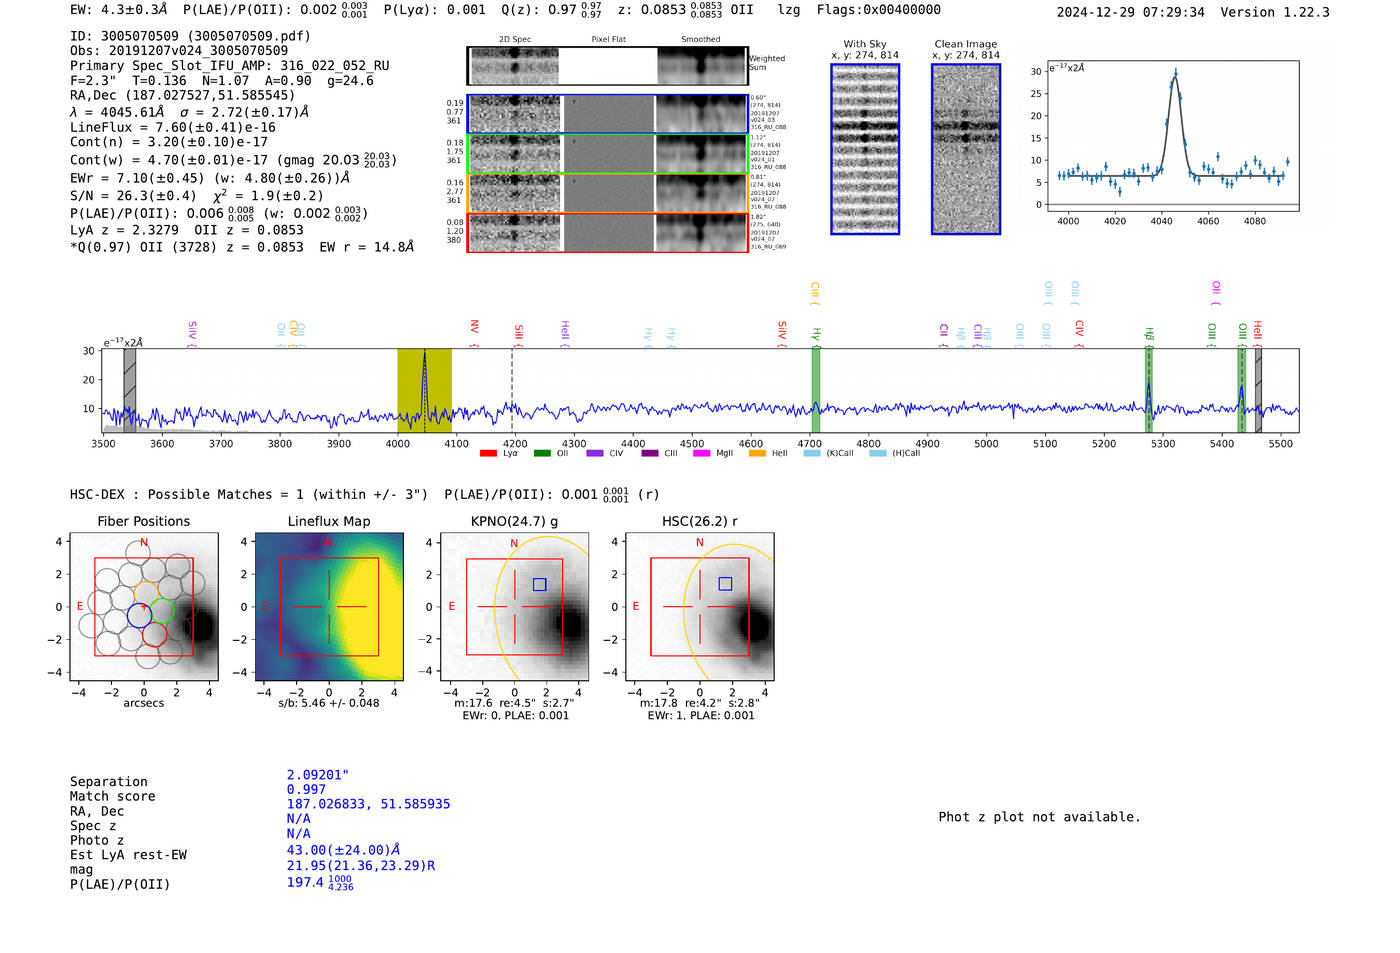Click the green Hγ band in the spectrum
This screenshot has height=953, width=1400.
(x=816, y=390)
